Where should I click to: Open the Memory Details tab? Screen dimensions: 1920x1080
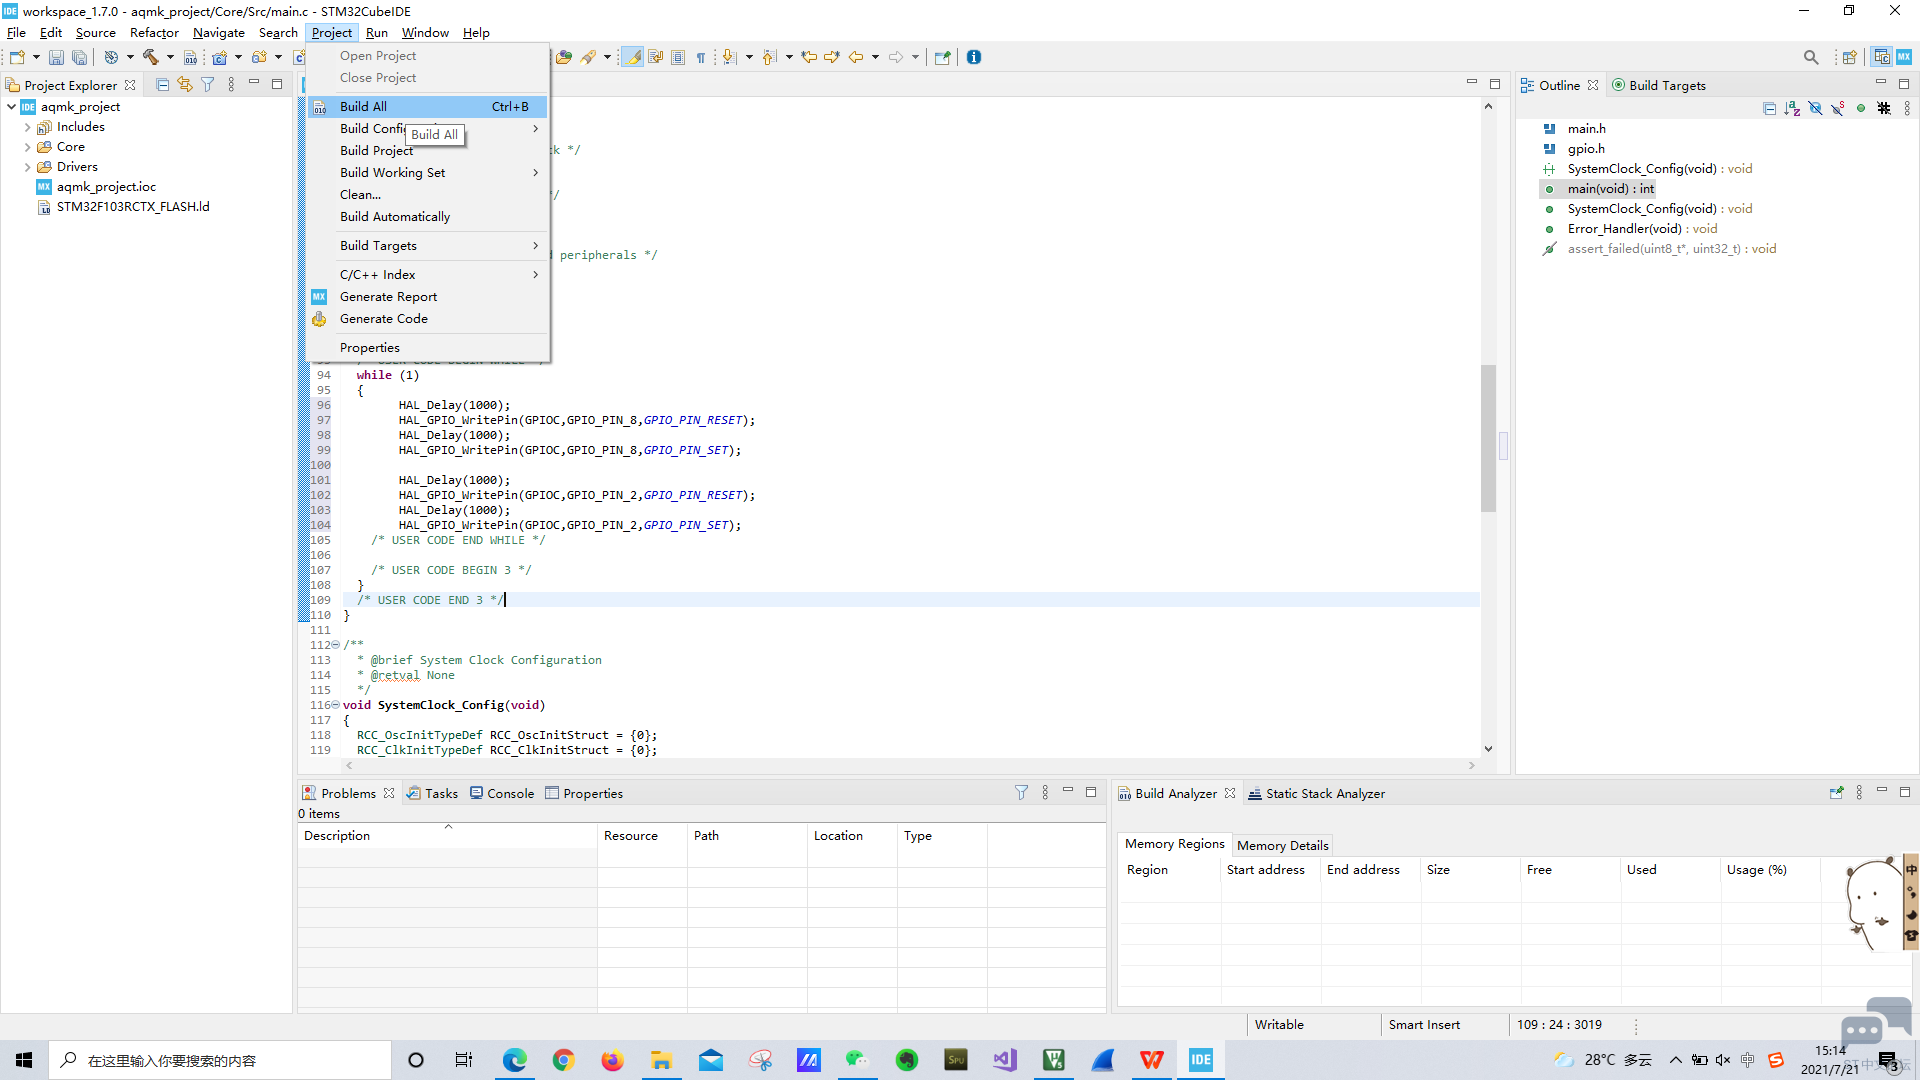(x=1282, y=845)
